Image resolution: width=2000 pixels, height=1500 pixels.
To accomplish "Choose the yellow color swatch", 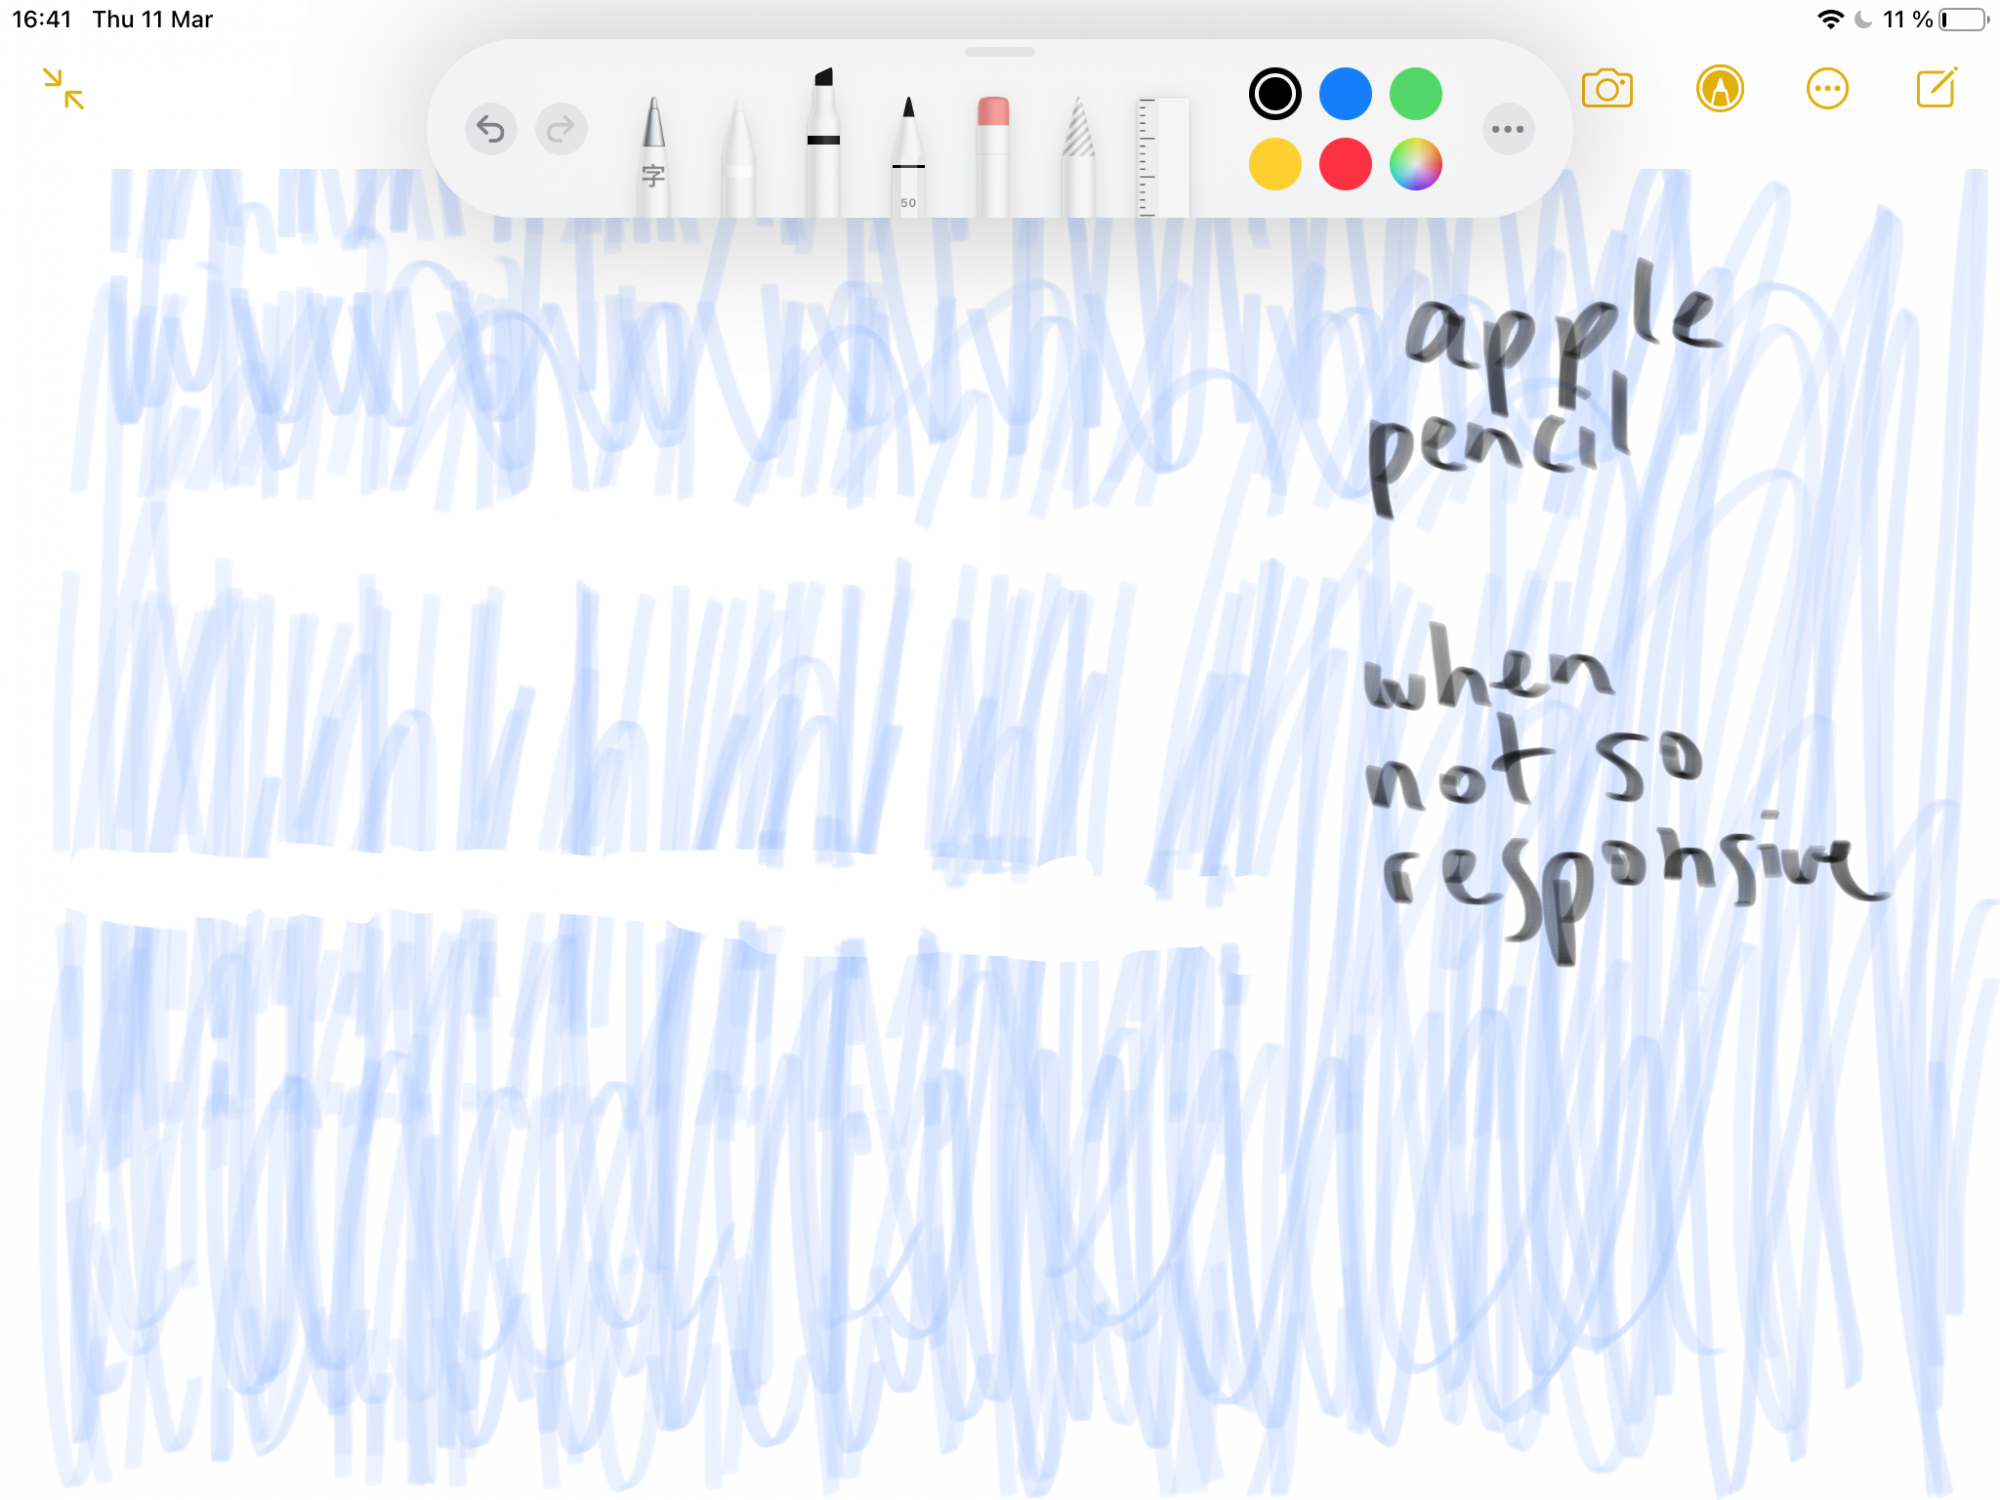I will click(1275, 164).
